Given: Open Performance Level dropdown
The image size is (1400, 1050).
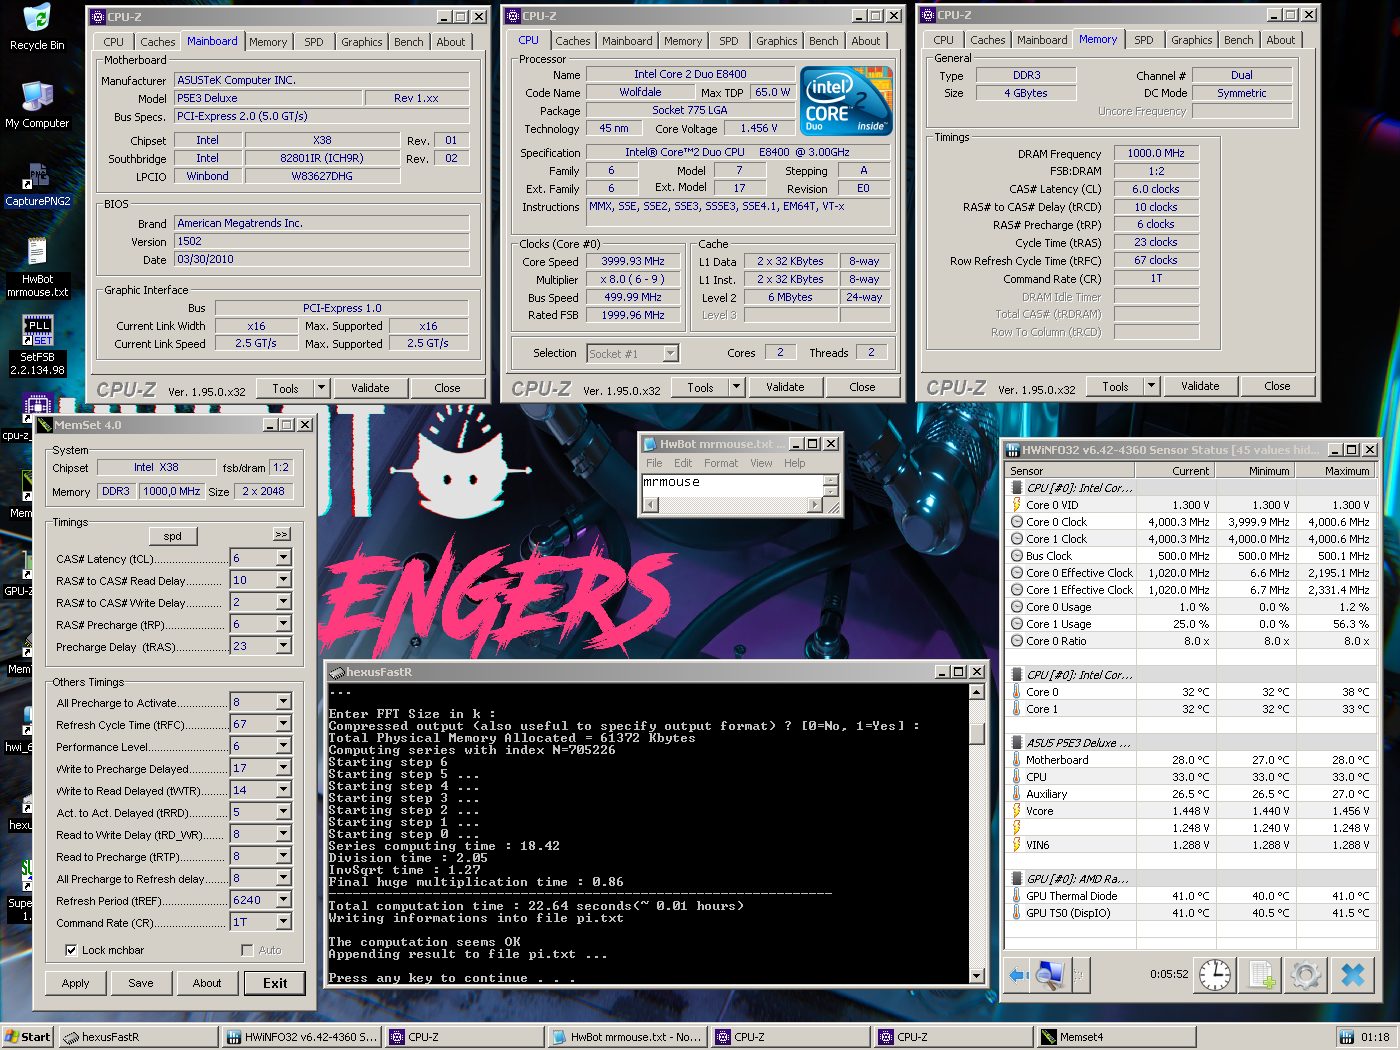Looking at the screenshot, I should tap(284, 746).
